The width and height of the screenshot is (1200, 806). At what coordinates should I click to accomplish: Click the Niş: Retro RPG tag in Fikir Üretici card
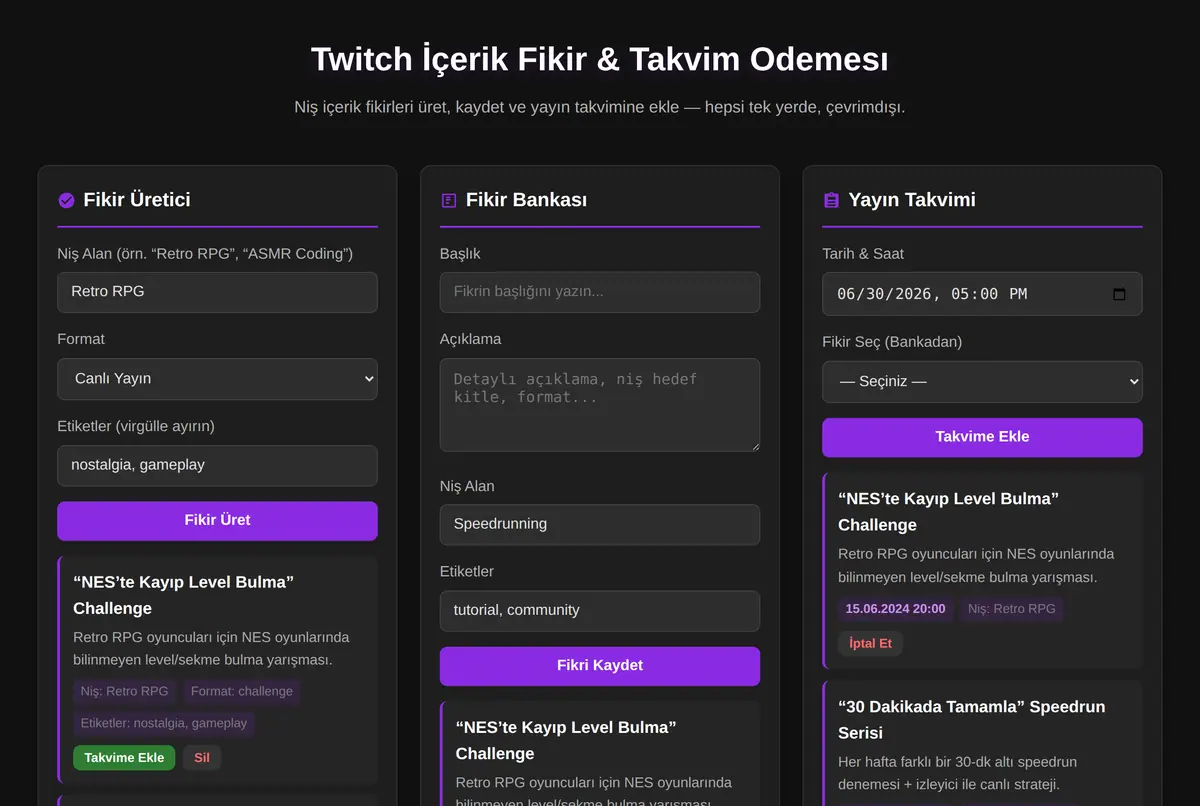(x=125, y=691)
